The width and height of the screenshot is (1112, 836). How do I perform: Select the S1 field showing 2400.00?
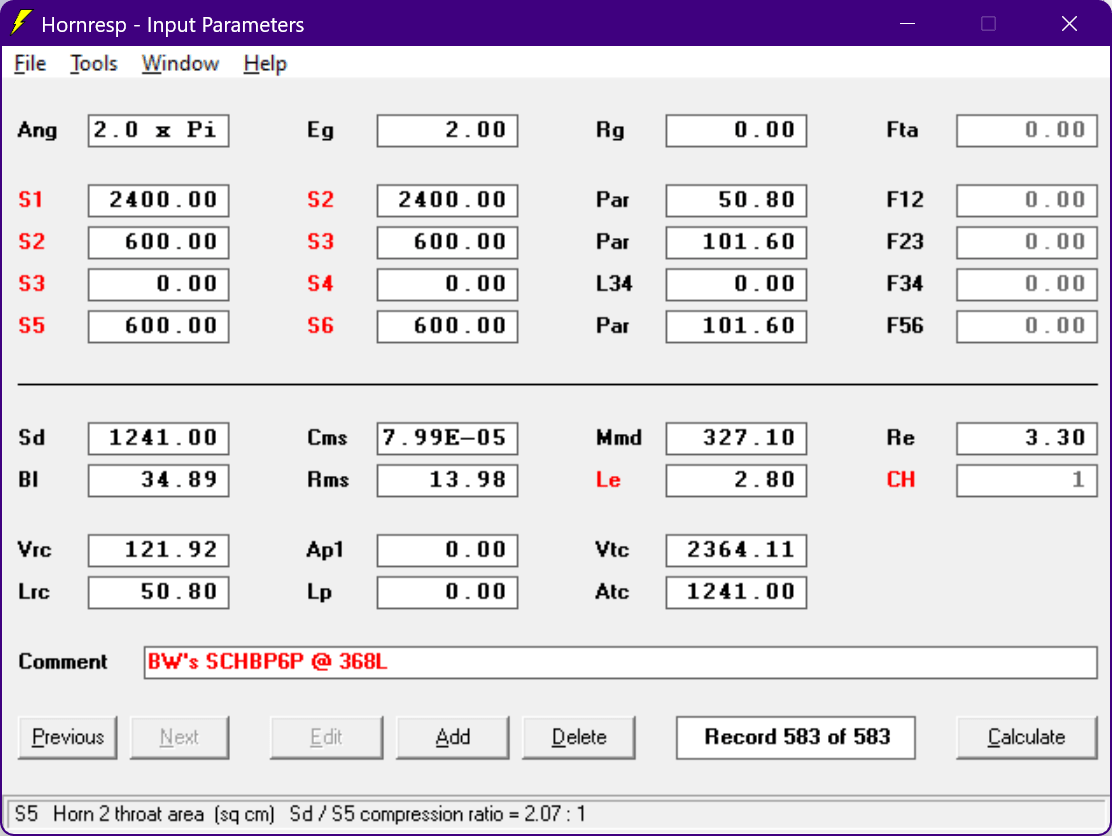tap(158, 200)
